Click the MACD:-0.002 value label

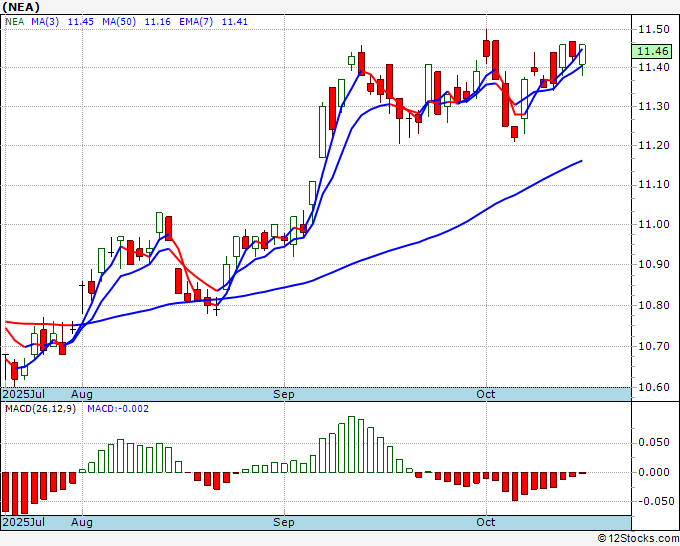(x=118, y=409)
